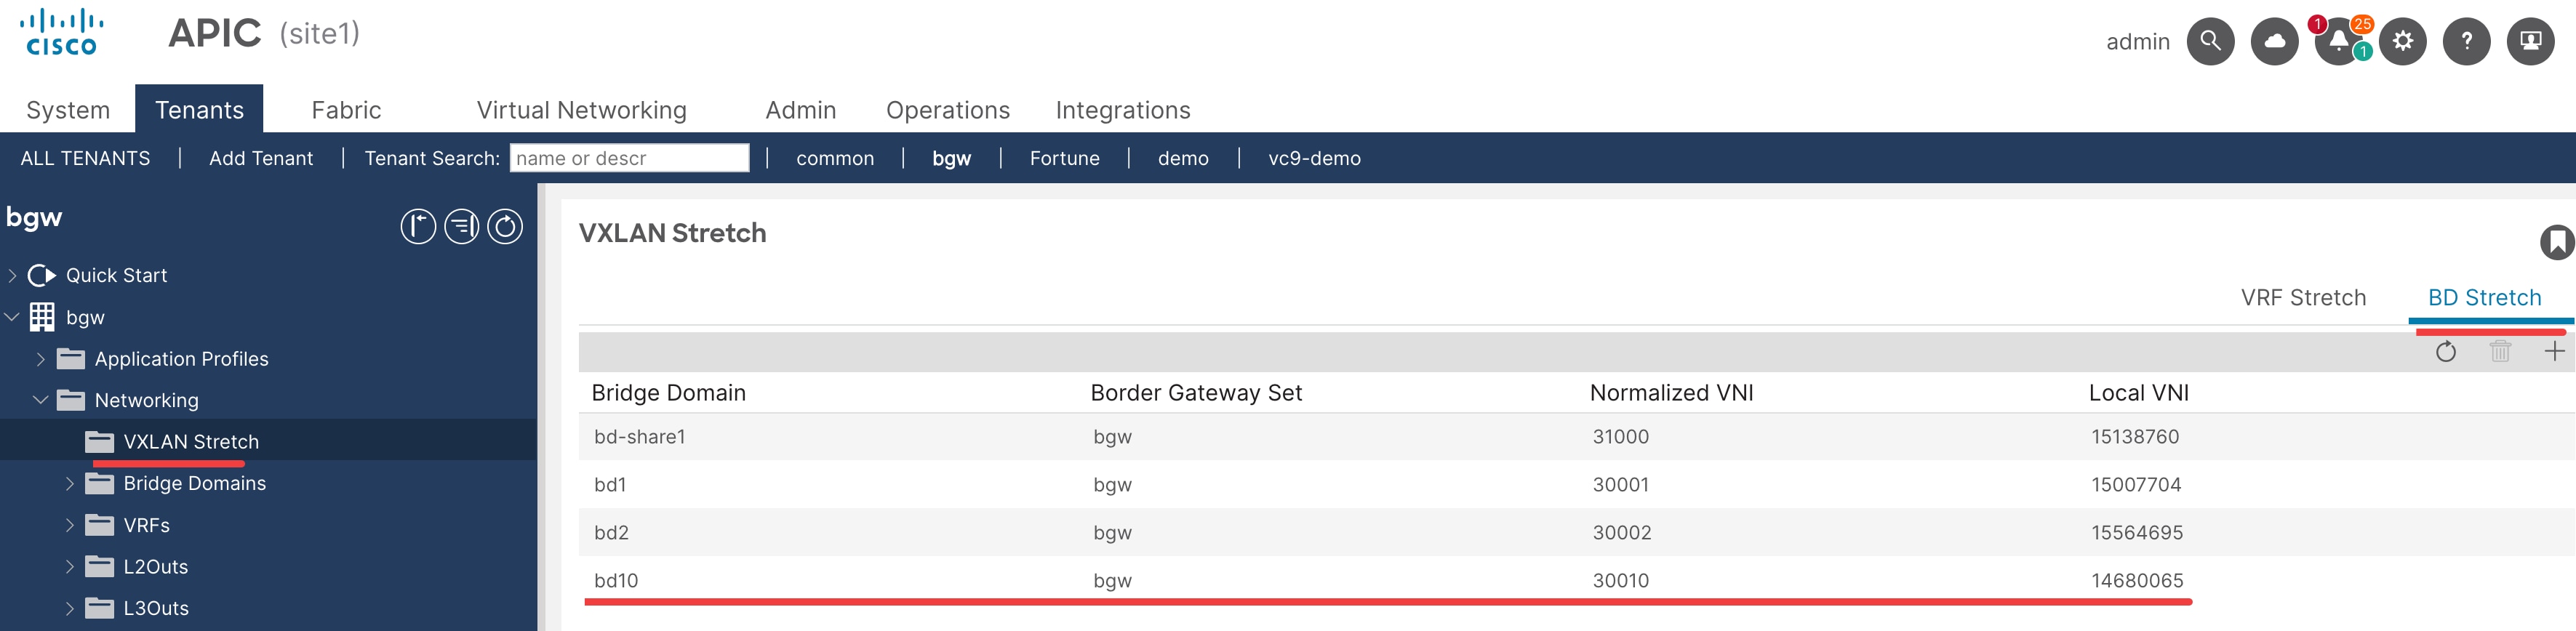This screenshot has width=2576, height=631.
Task: Click the L3Outs folder icon
Action: tap(100, 607)
